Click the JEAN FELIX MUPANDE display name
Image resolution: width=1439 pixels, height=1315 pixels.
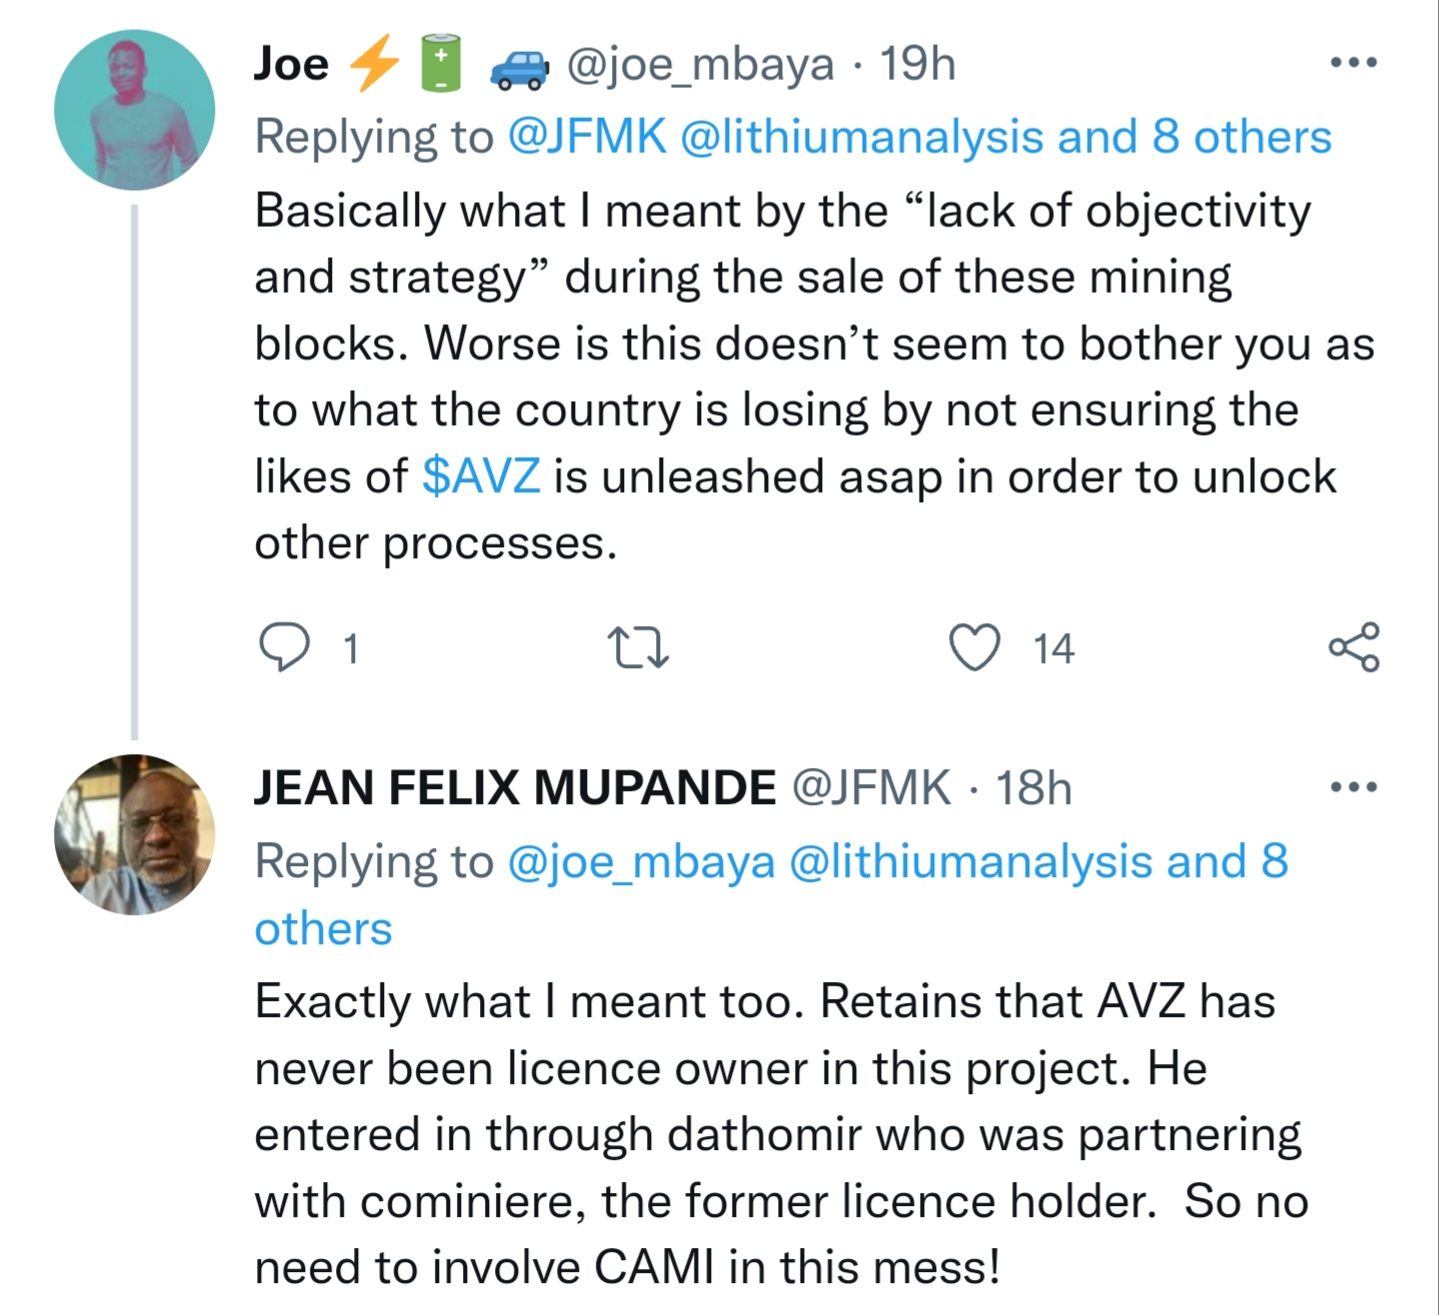click(515, 788)
